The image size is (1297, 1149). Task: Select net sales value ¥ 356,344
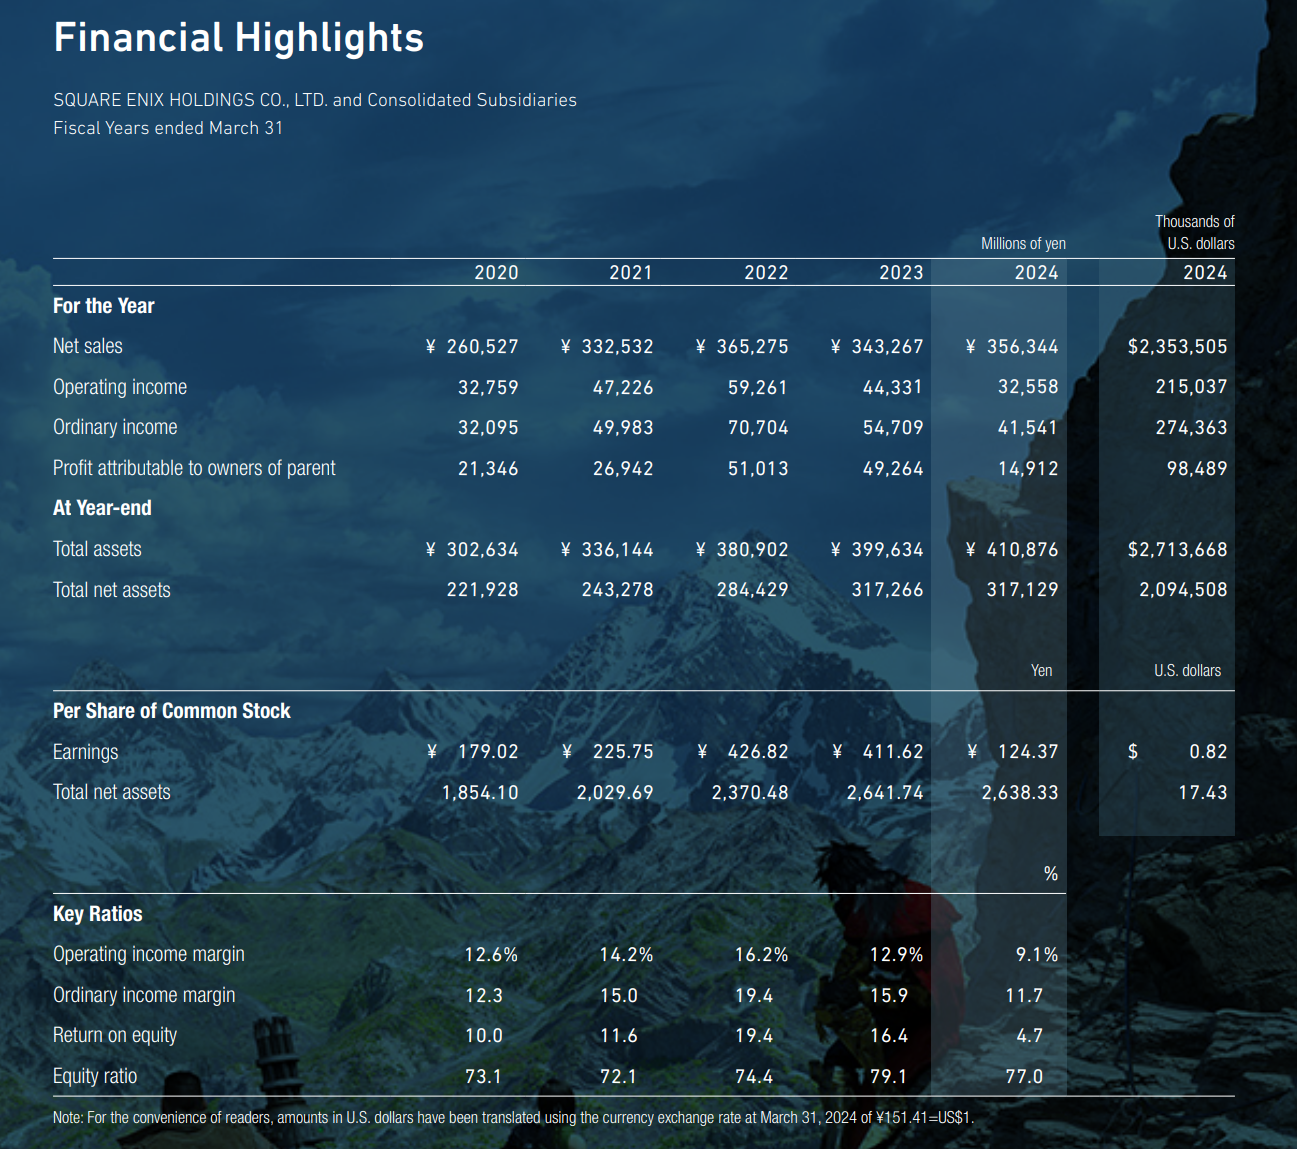(x=1012, y=346)
